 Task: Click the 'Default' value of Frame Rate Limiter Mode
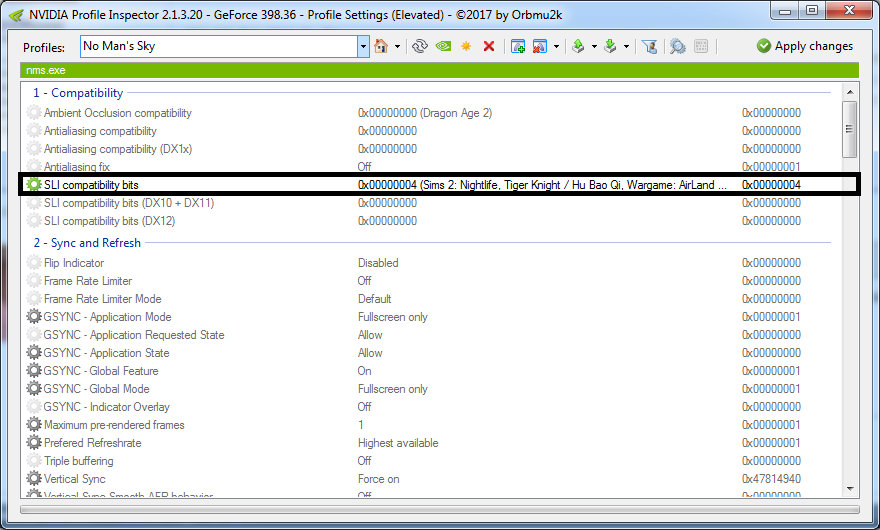tap(374, 299)
